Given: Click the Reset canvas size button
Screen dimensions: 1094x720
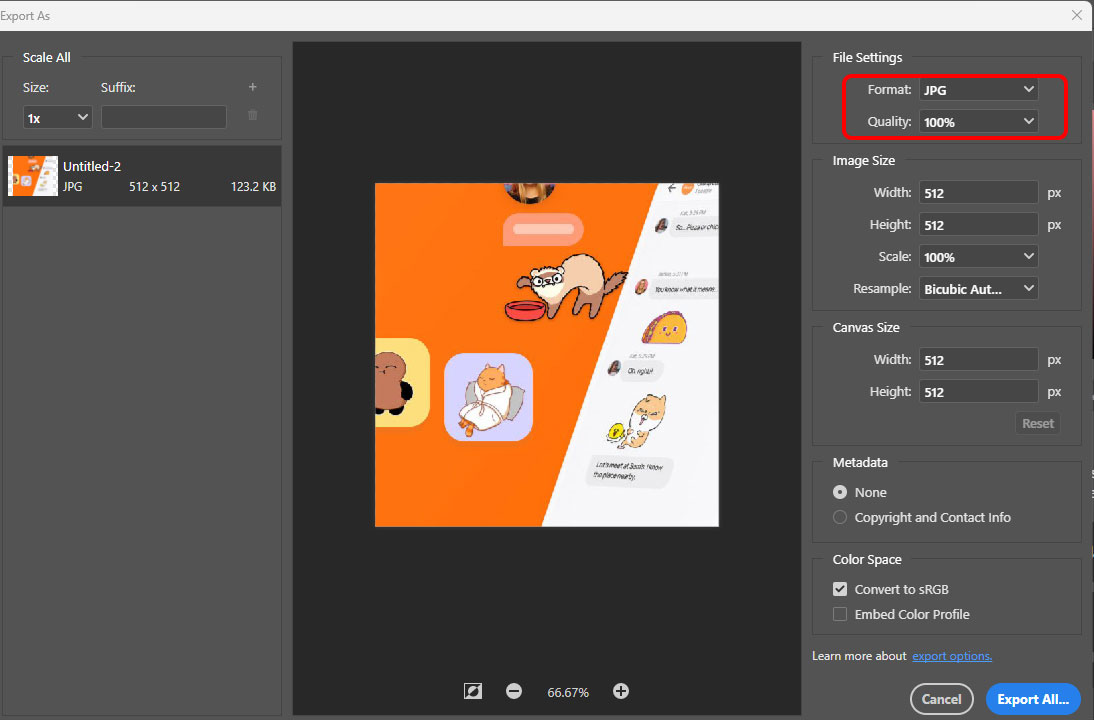Looking at the screenshot, I should tap(1037, 423).
